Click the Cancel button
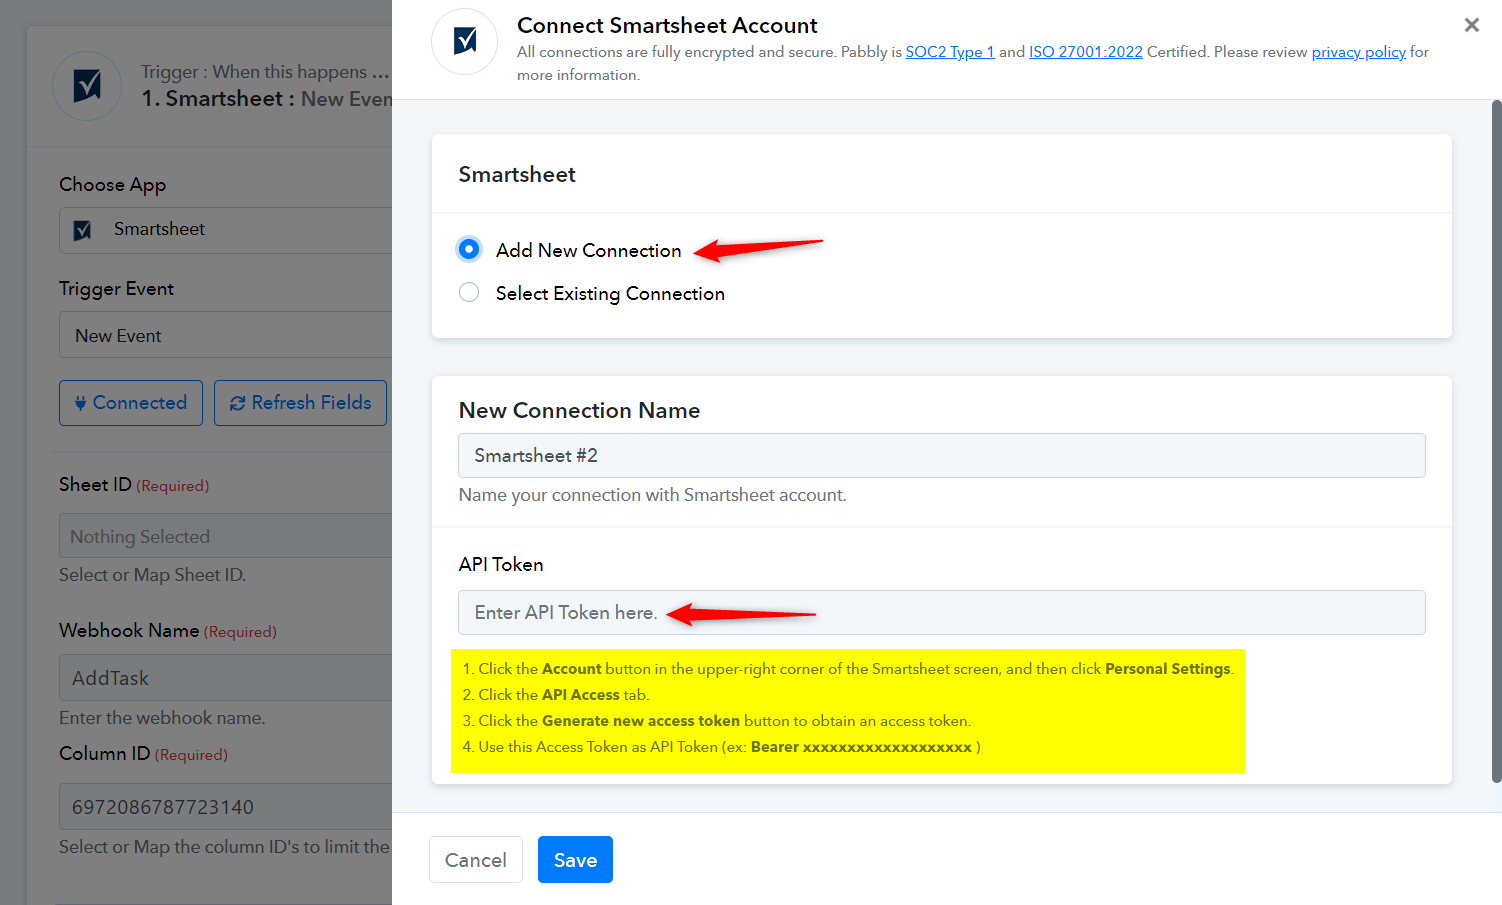The width and height of the screenshot is (1502, 905). [x=475, y=860]
